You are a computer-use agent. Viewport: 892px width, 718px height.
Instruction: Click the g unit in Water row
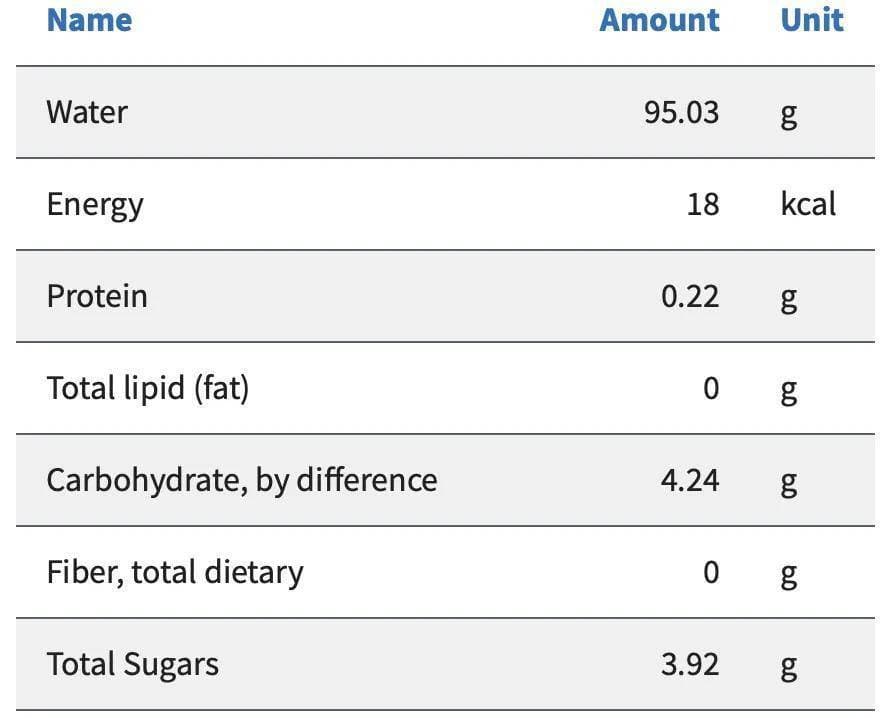coord(788,116)
